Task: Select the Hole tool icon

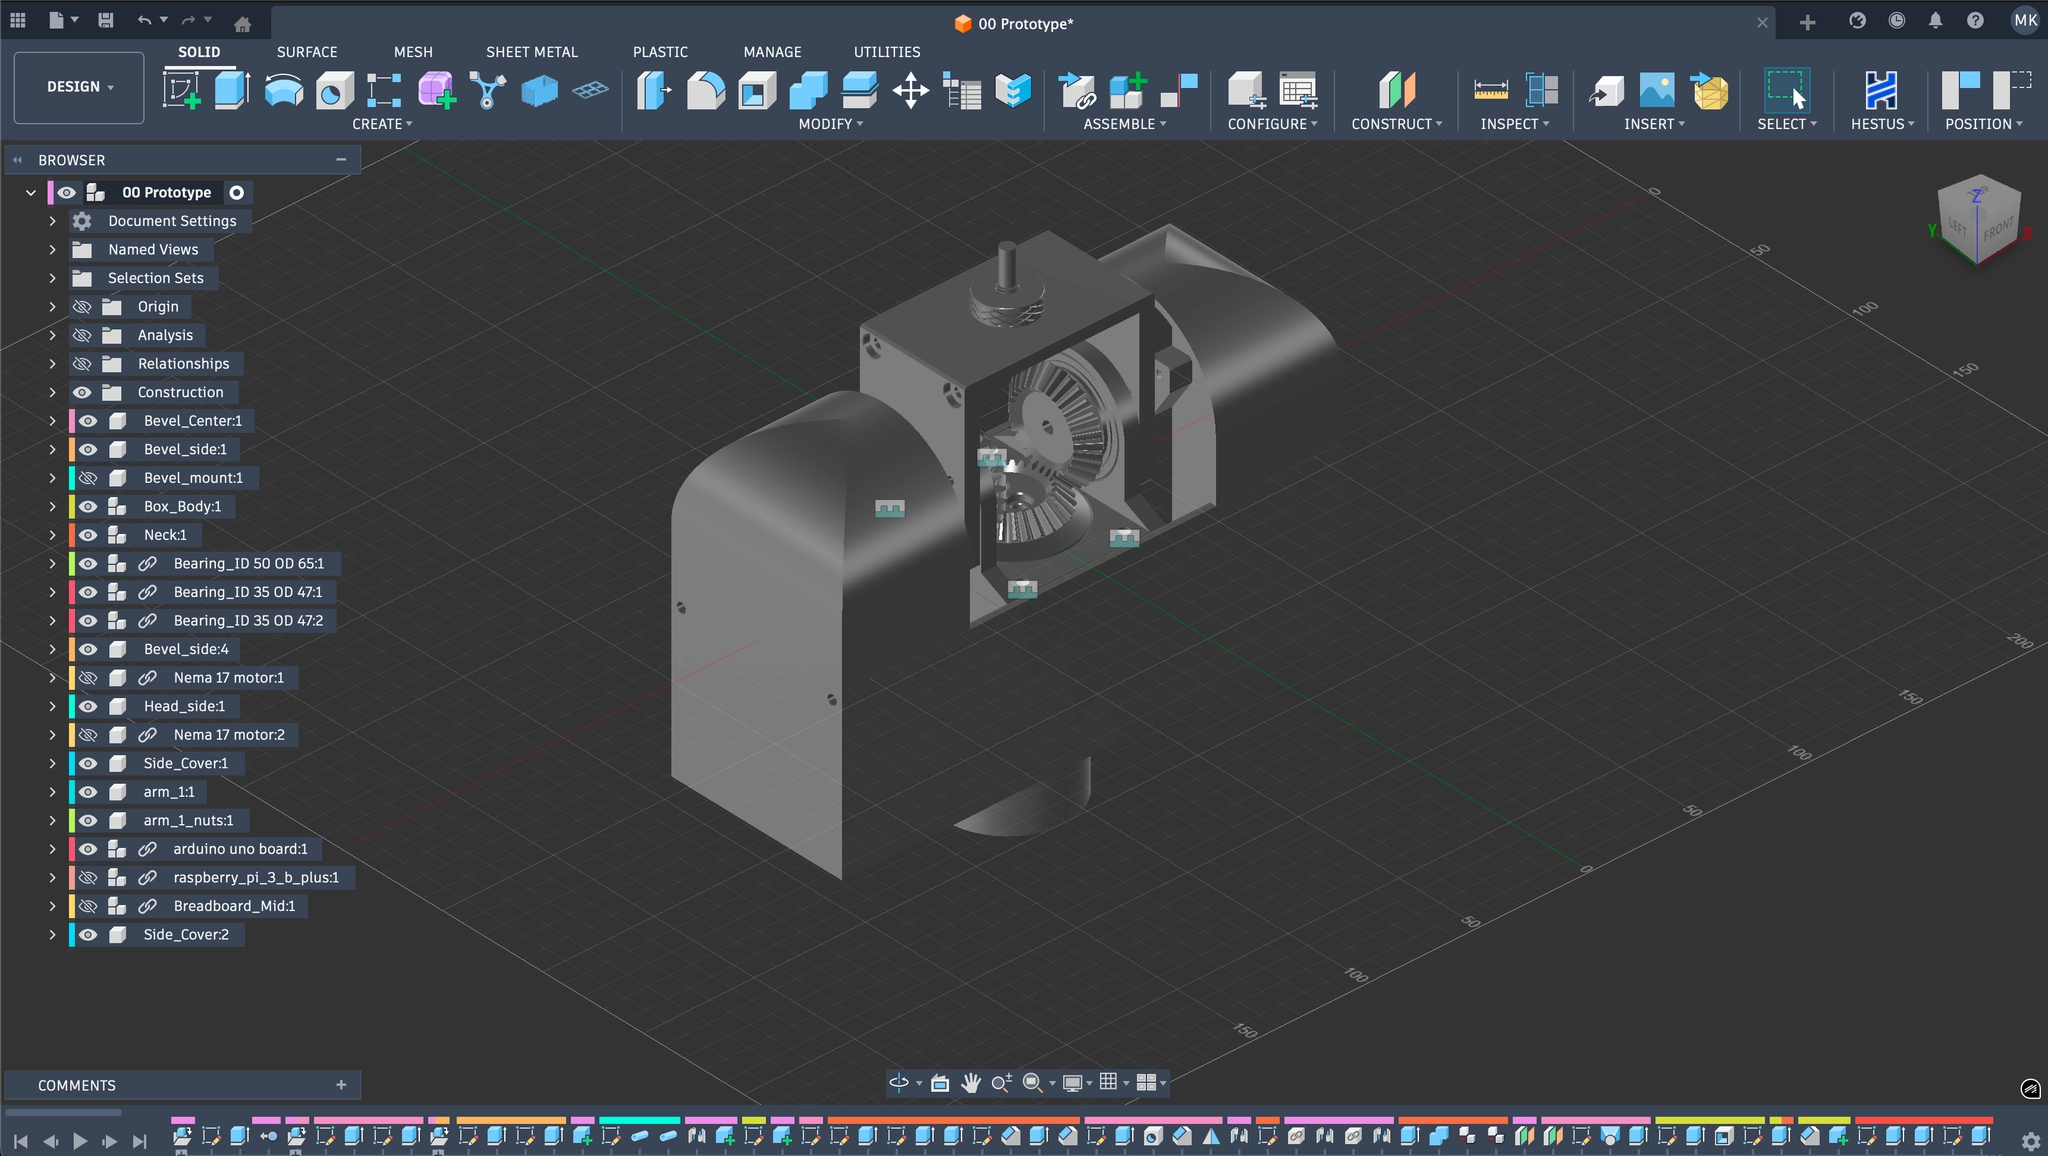Action: tap(334, 91)
